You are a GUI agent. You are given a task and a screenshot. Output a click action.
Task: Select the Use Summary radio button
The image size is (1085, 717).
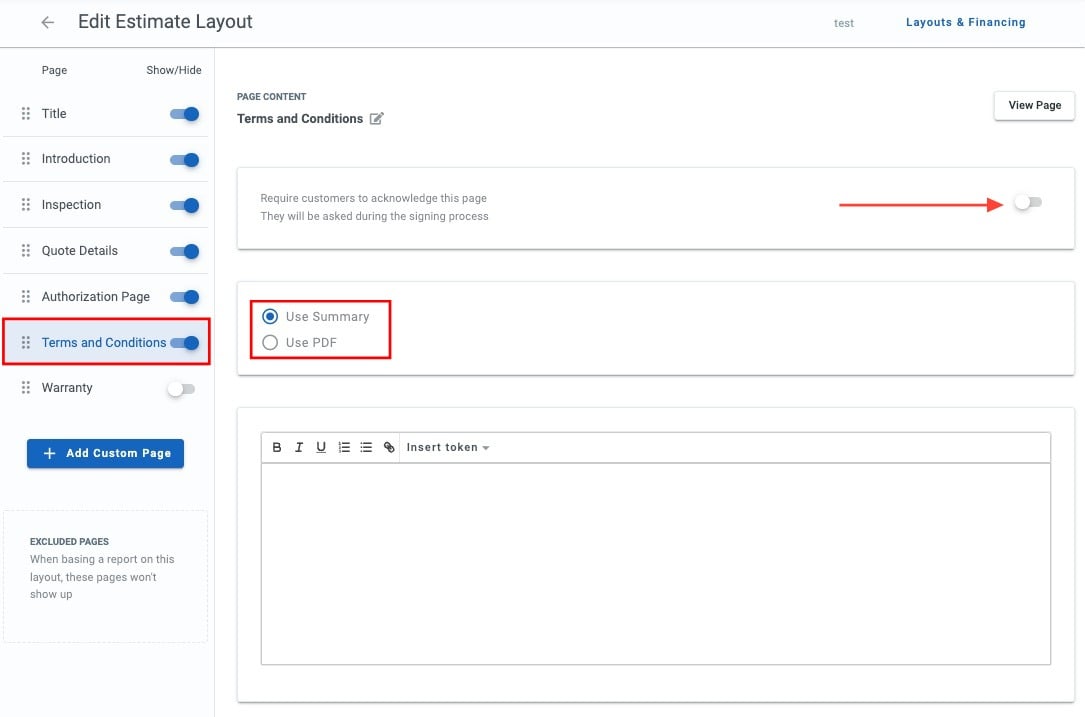coord(270,316)
